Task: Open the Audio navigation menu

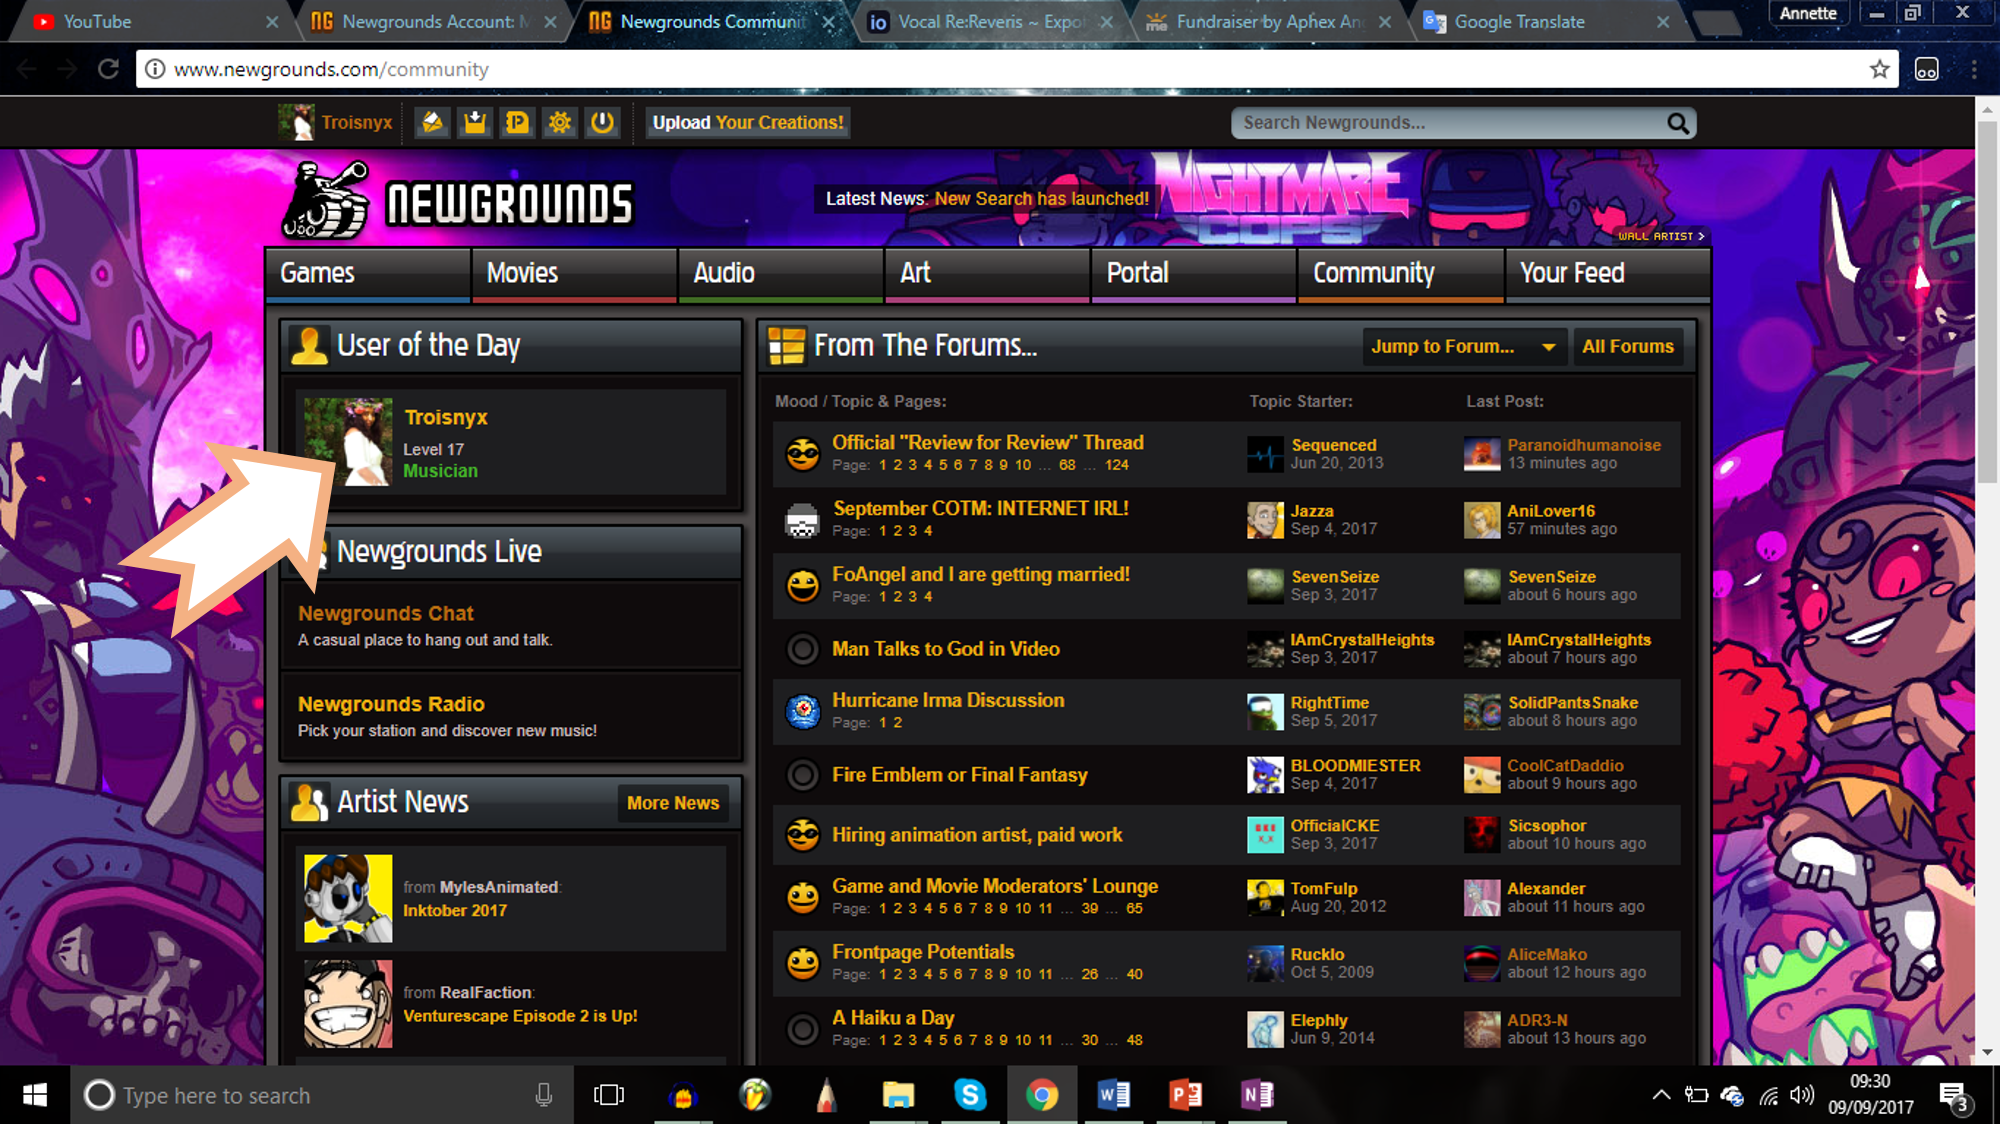Action: [781, 273]
